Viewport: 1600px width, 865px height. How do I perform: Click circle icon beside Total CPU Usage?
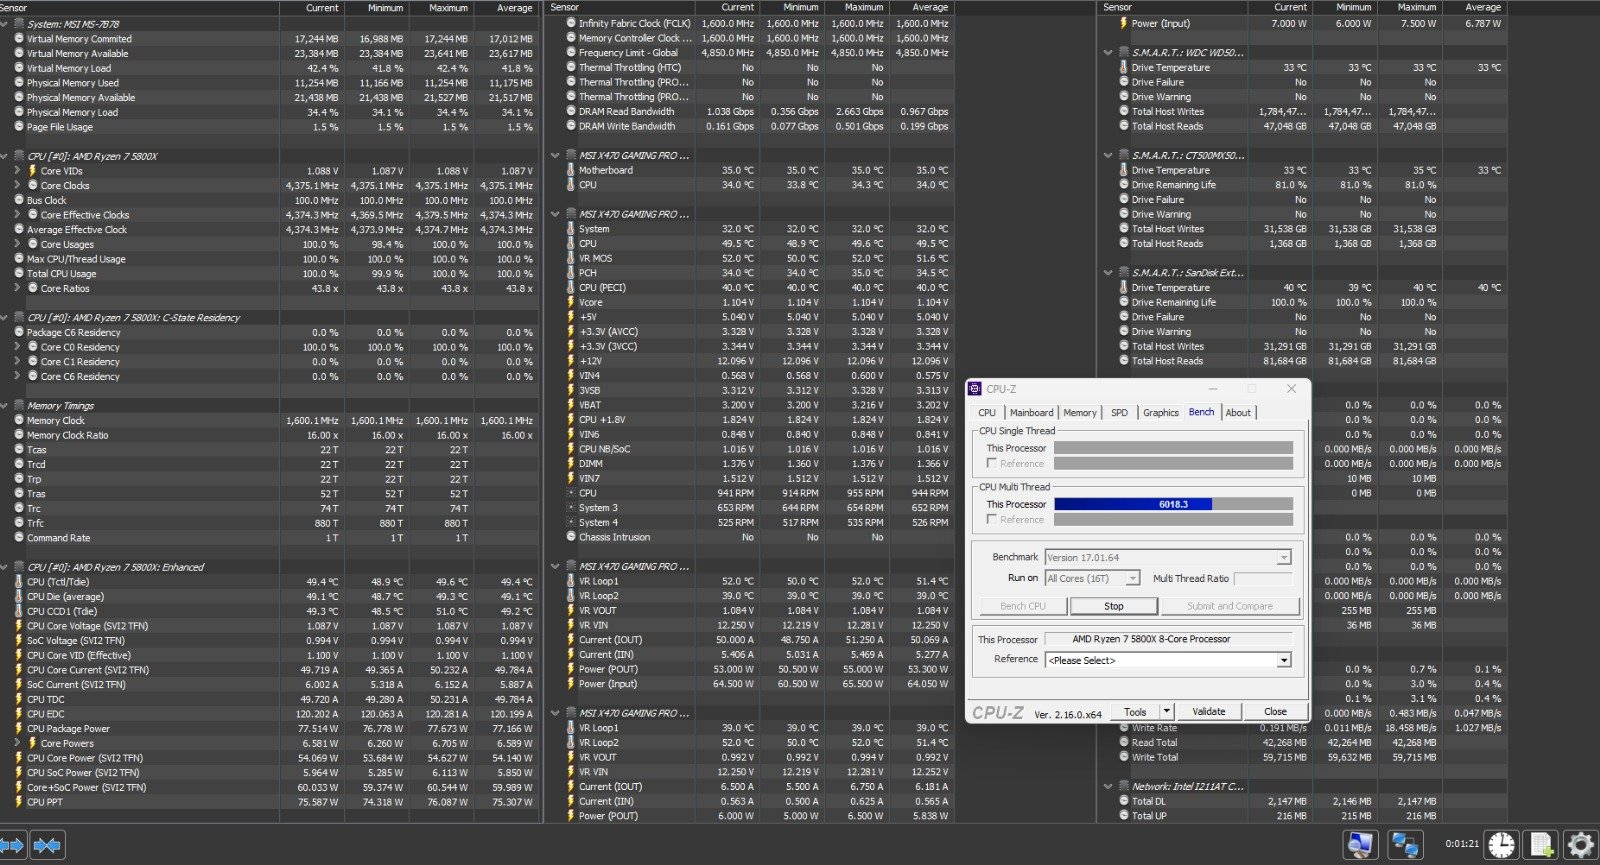pyautogui.click(x=19, y=273)
